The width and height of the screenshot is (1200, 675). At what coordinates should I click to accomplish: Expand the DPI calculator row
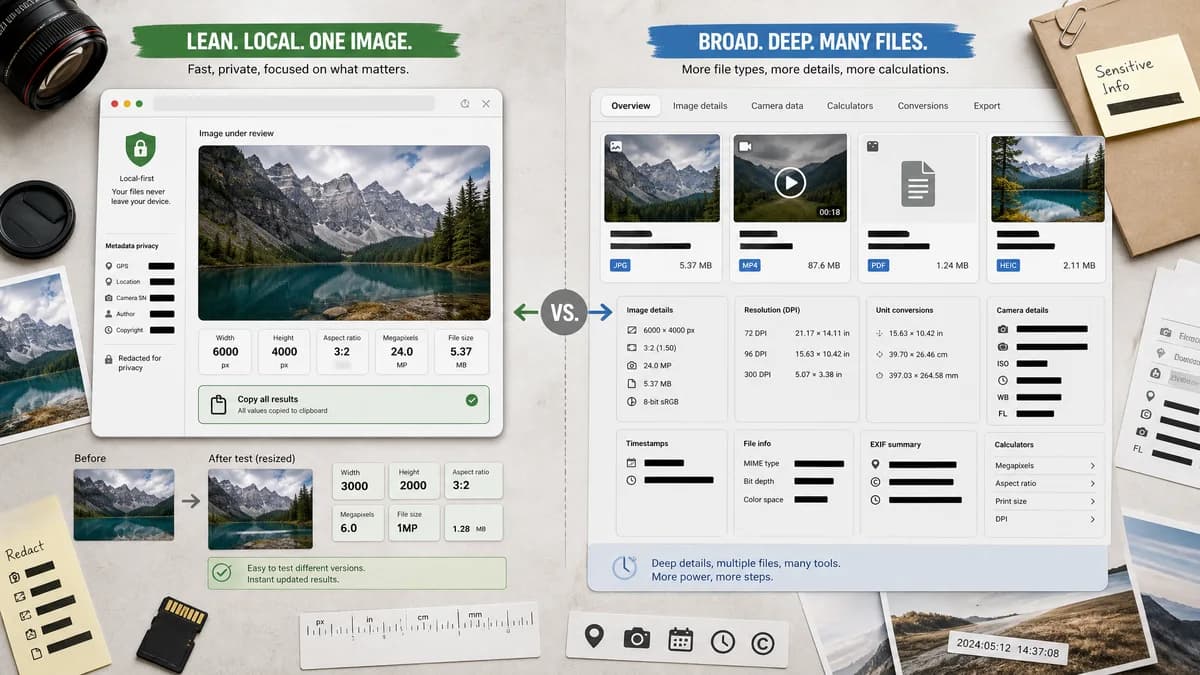tap(1046, 520)
